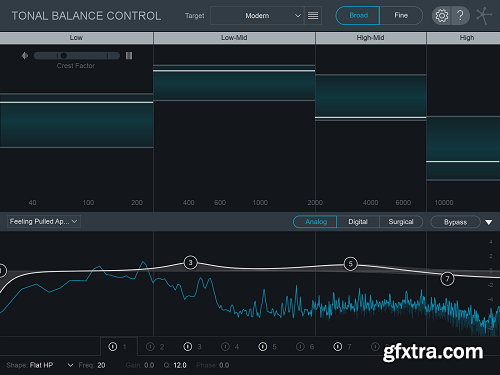Switch to Broad view

[358, 16]
